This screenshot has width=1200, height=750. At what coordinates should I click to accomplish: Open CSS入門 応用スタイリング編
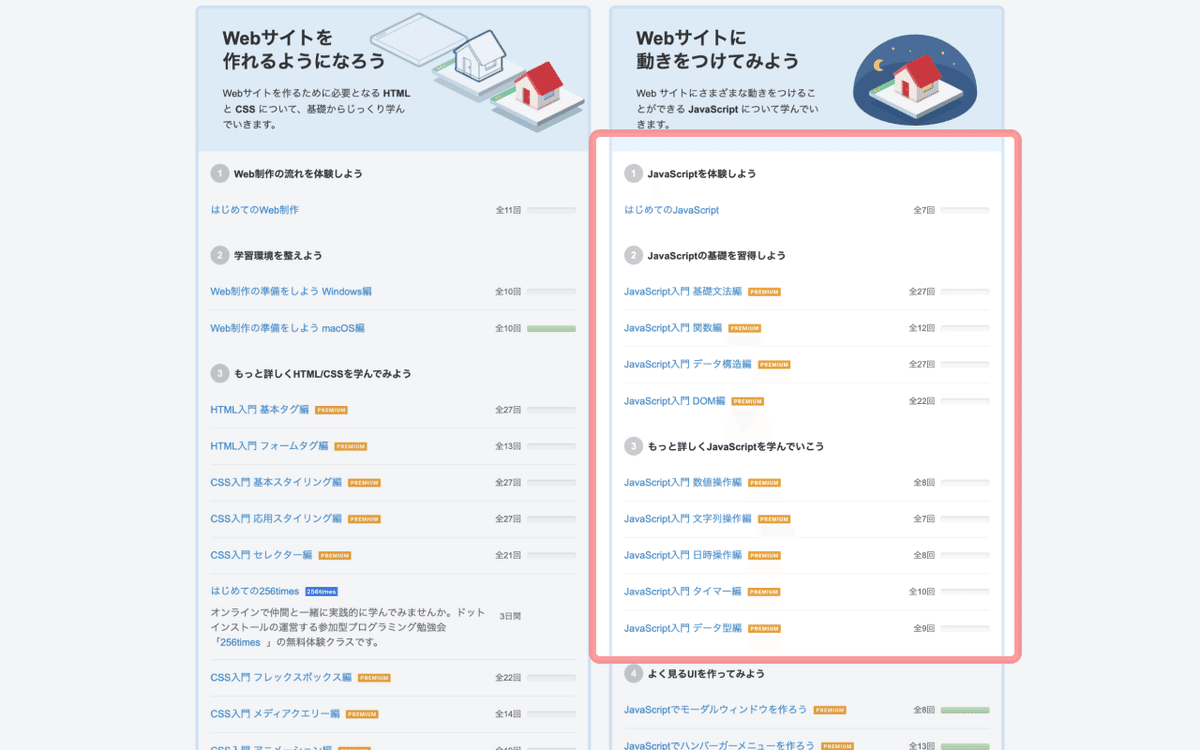click(x=276, y=519)
